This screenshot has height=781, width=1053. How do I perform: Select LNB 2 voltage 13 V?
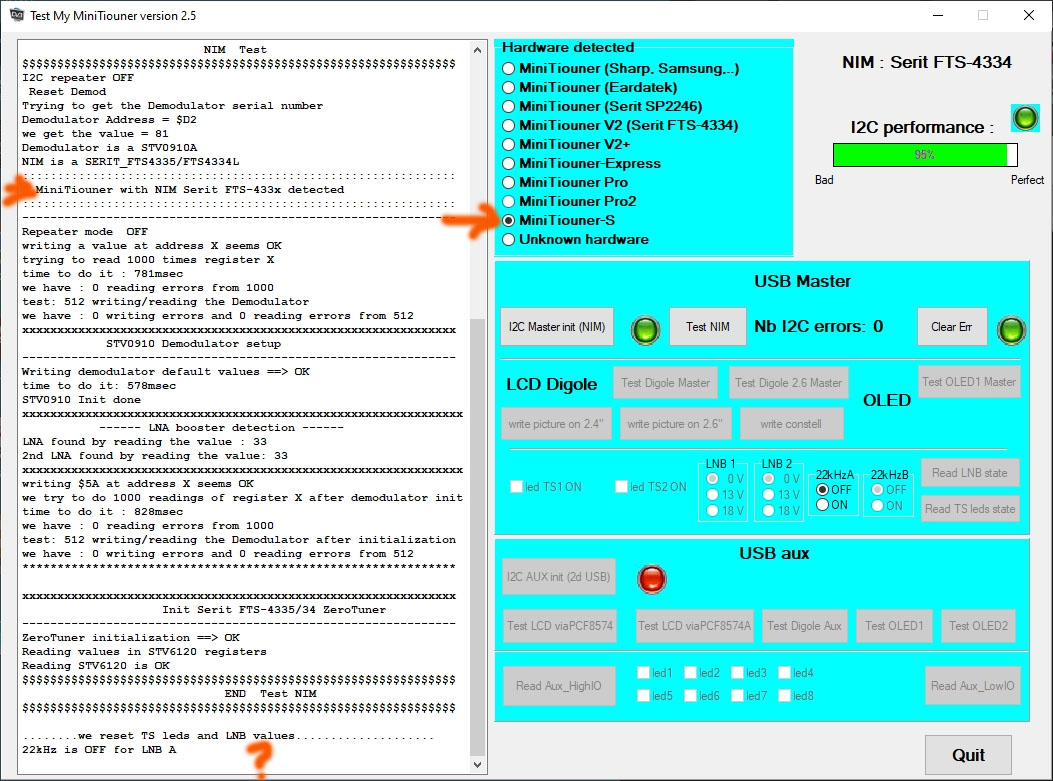pos(769,494)
